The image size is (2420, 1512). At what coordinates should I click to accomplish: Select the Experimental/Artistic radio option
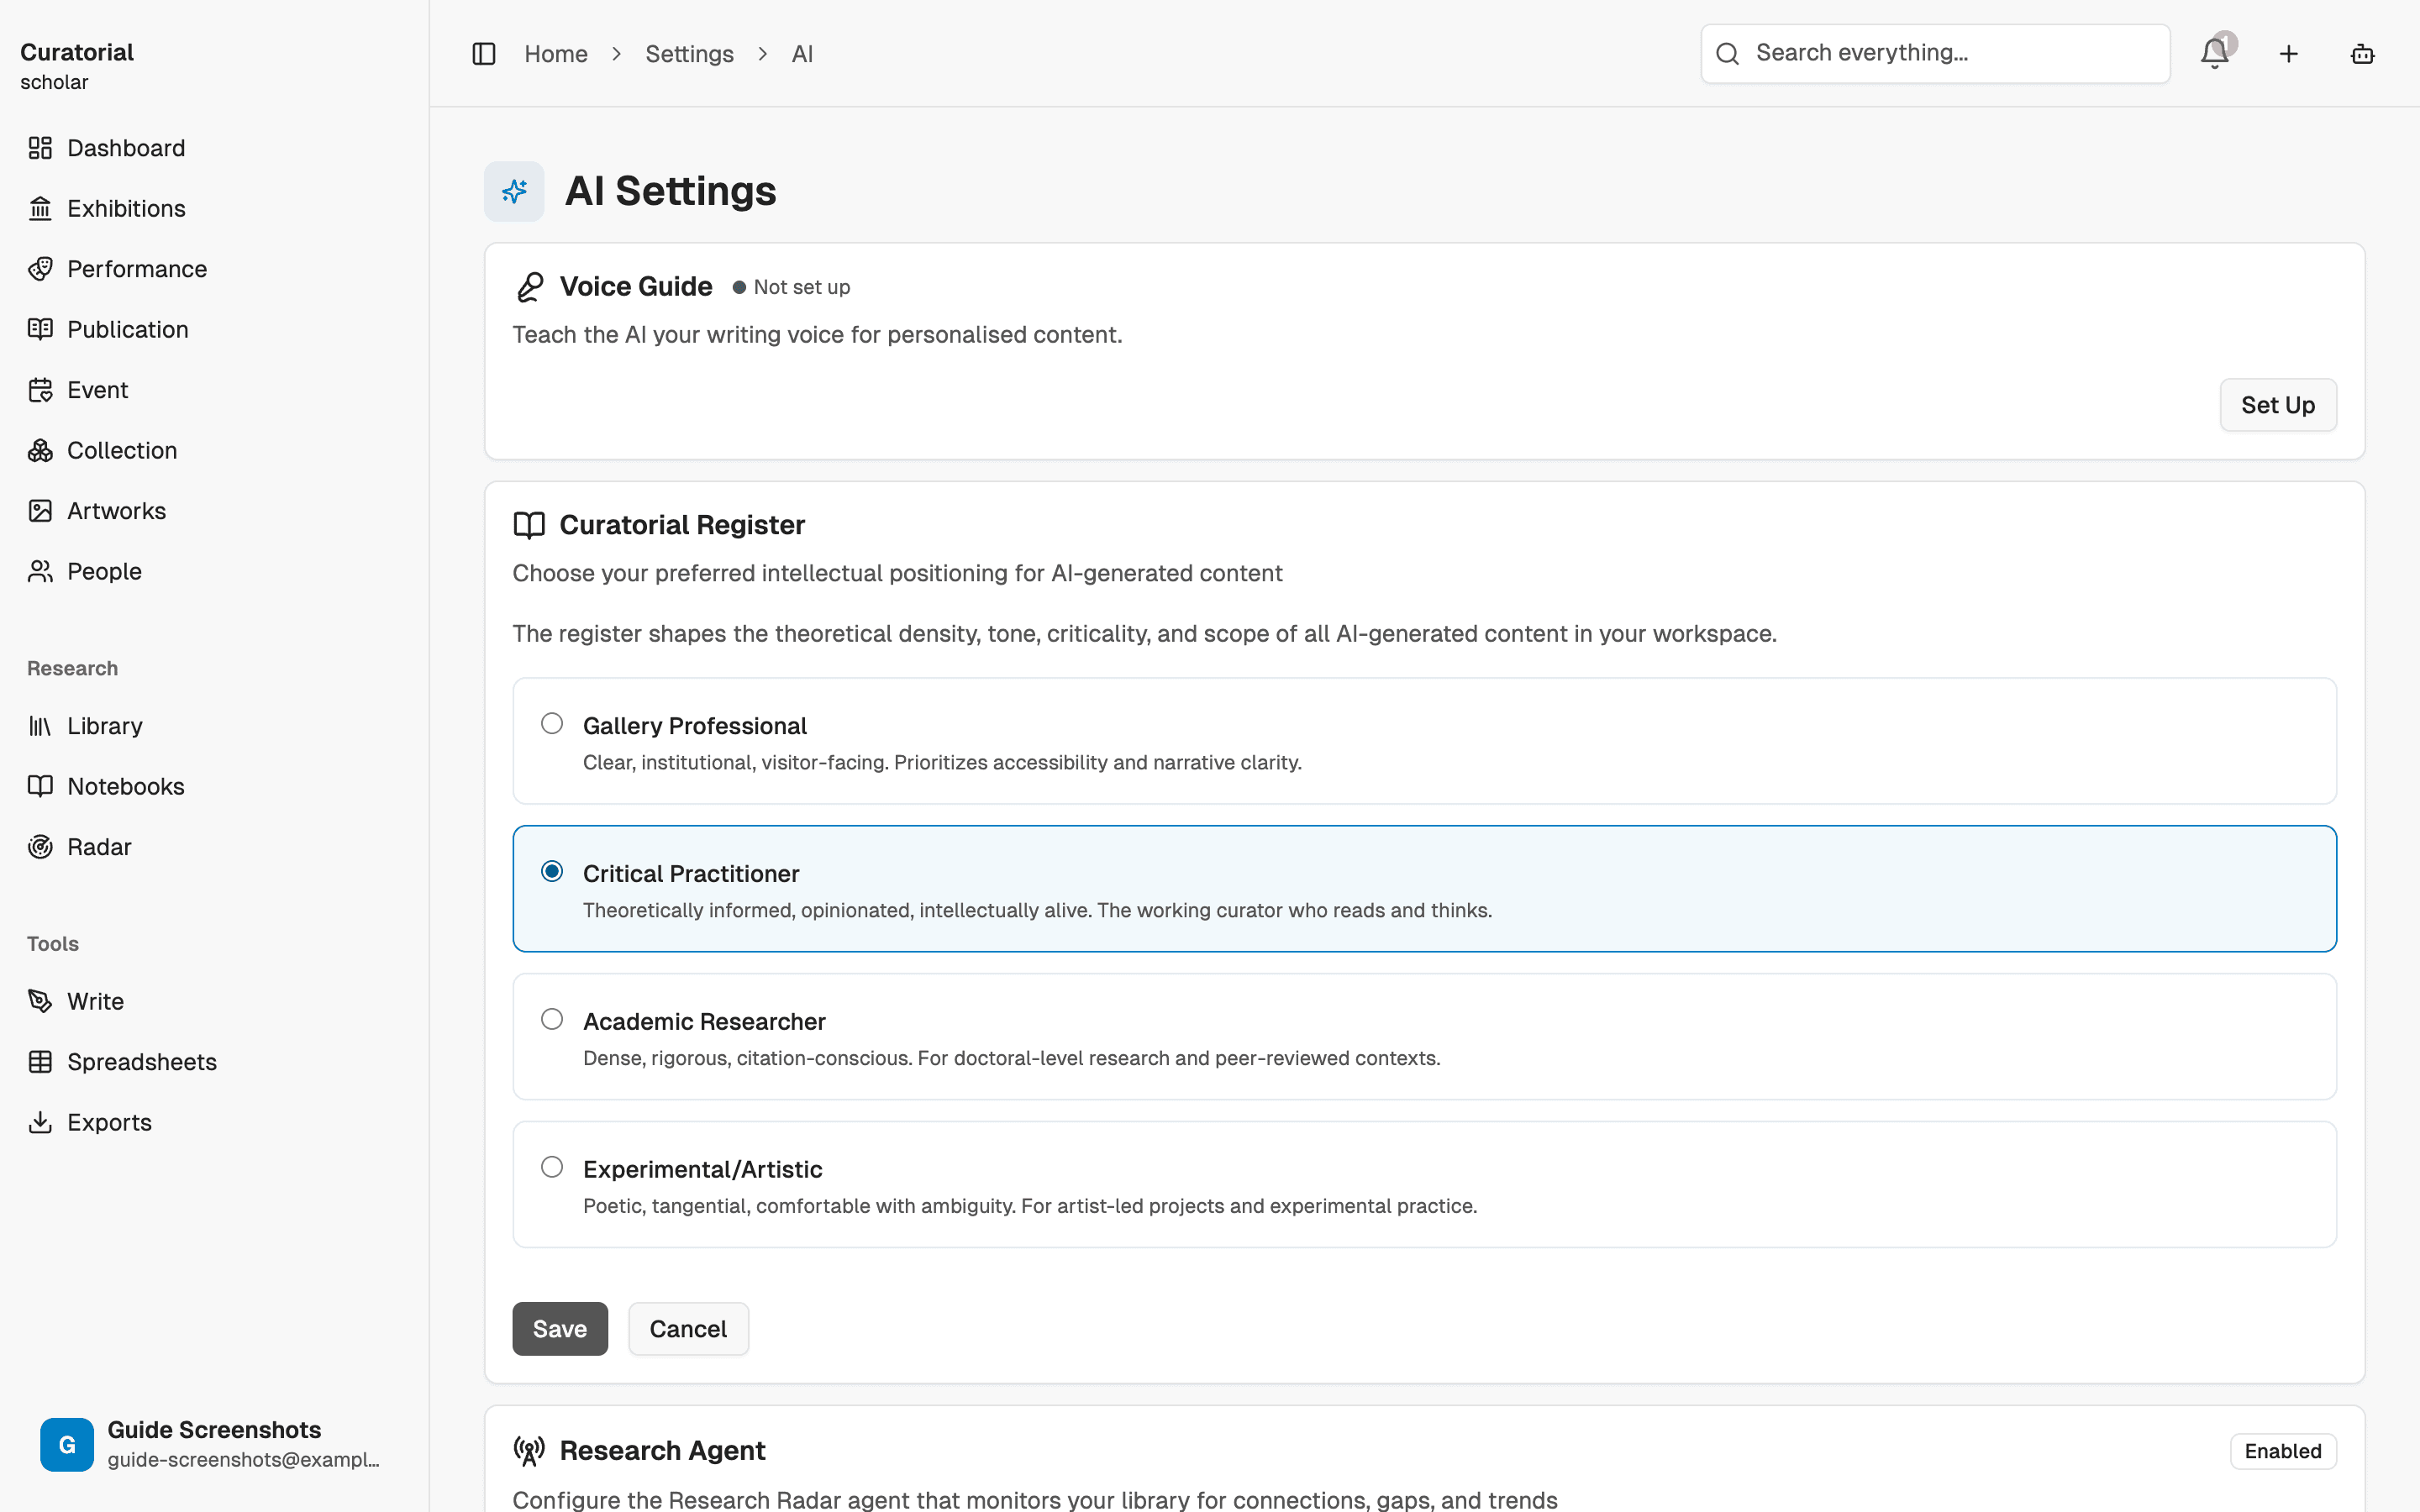point(552,1167)
